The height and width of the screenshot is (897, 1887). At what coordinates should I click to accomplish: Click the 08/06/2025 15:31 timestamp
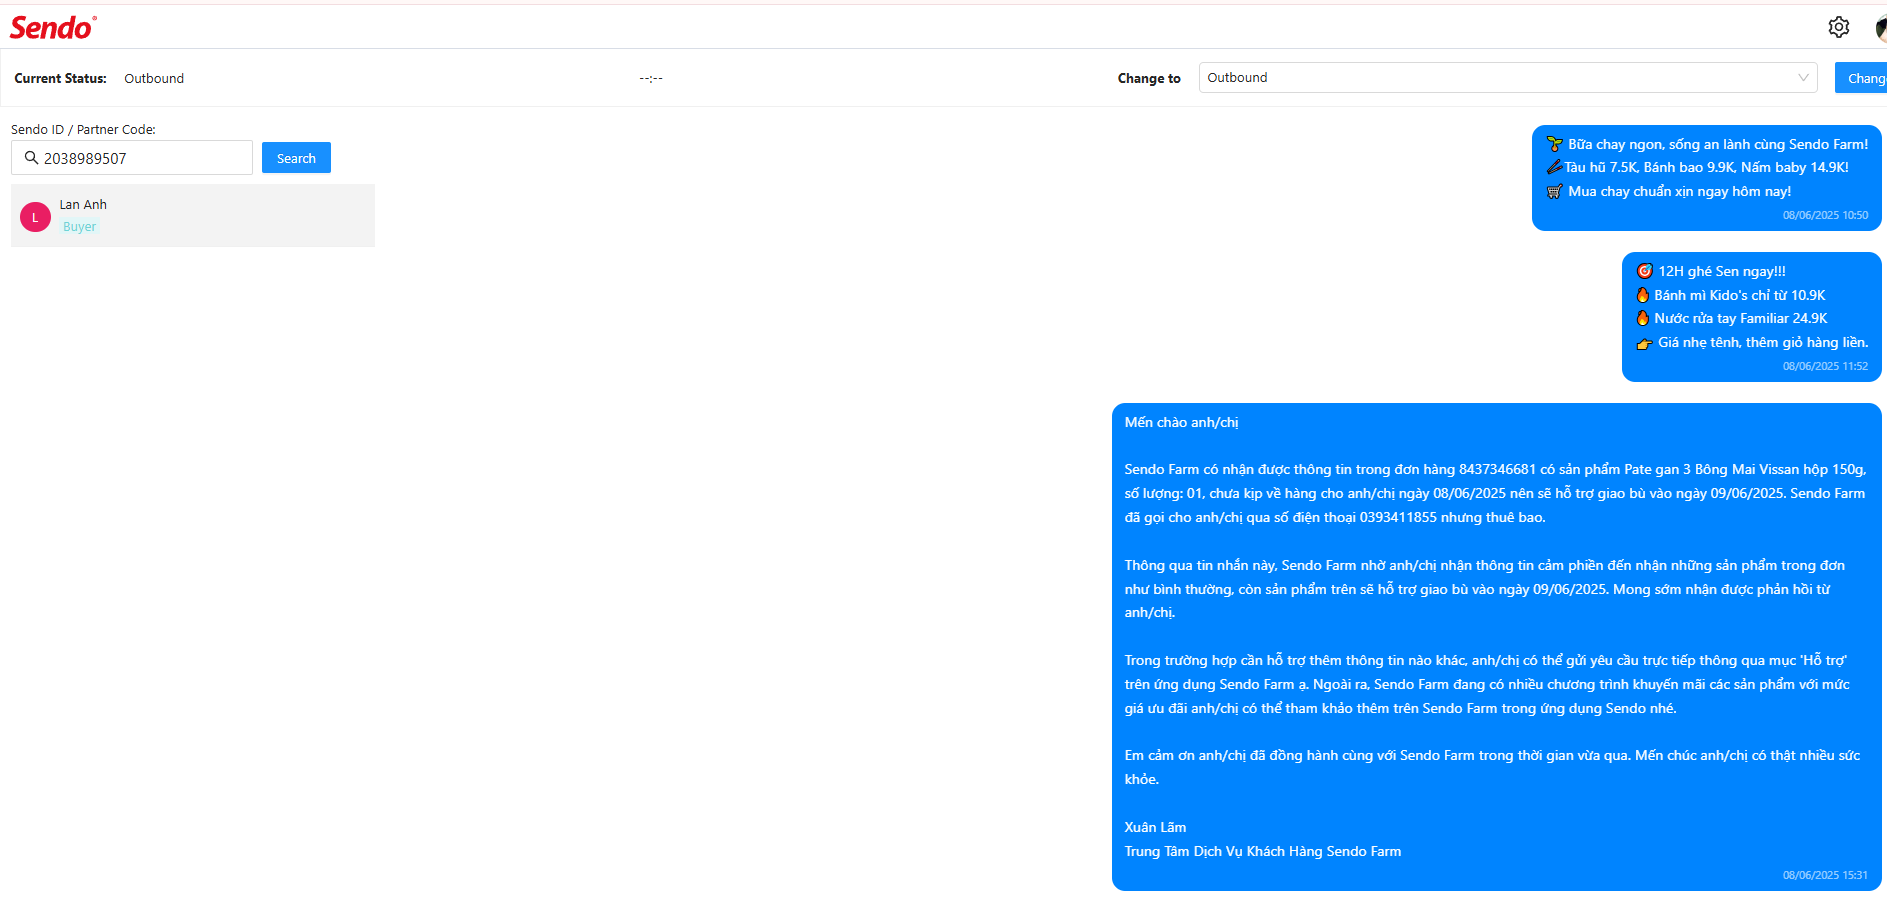pos(1825,875)
